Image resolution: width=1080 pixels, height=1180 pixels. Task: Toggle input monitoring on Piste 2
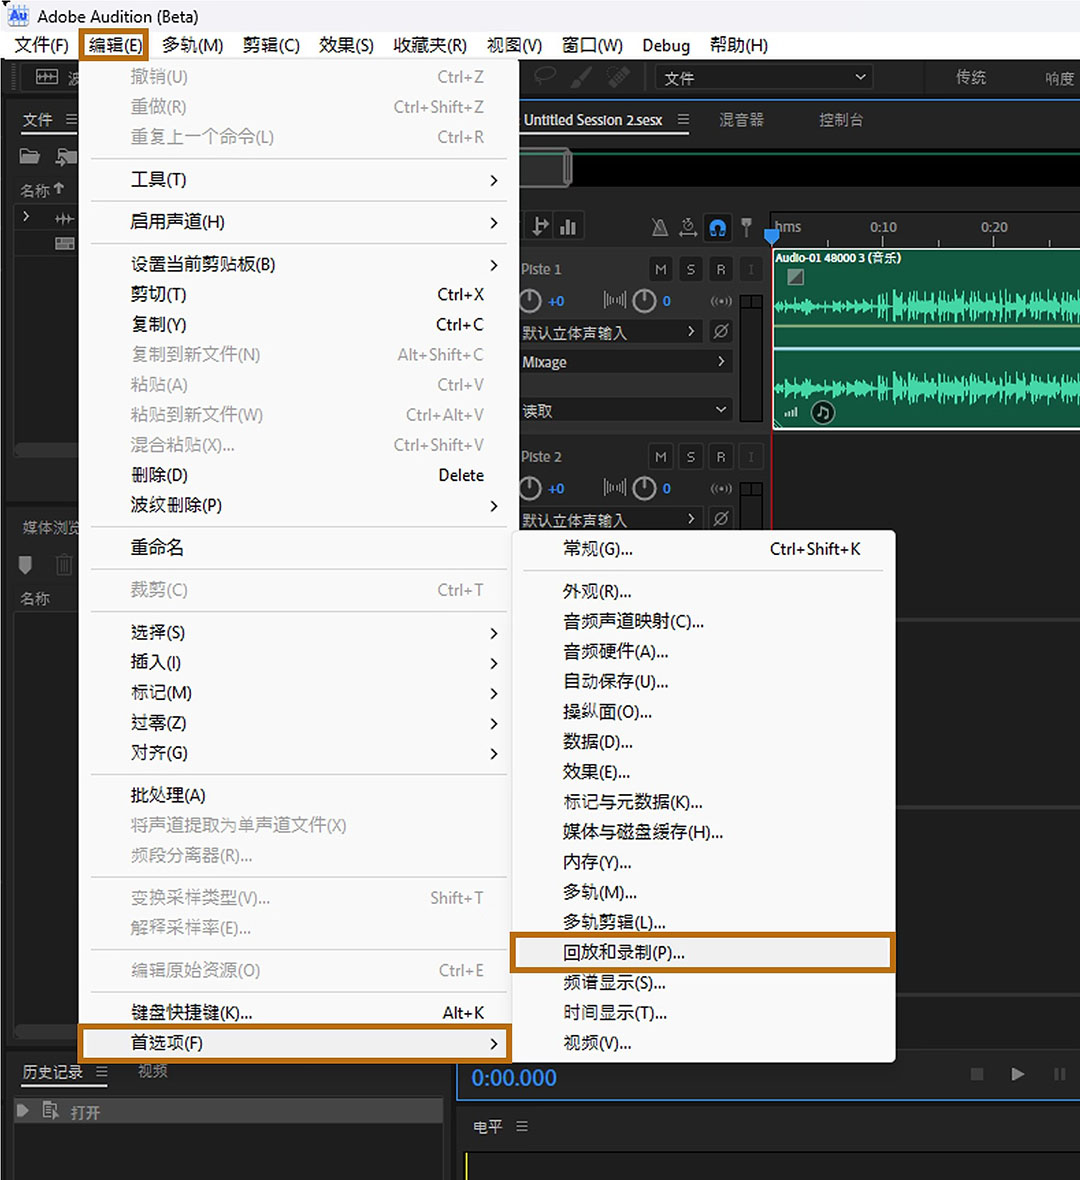[750, 457]
